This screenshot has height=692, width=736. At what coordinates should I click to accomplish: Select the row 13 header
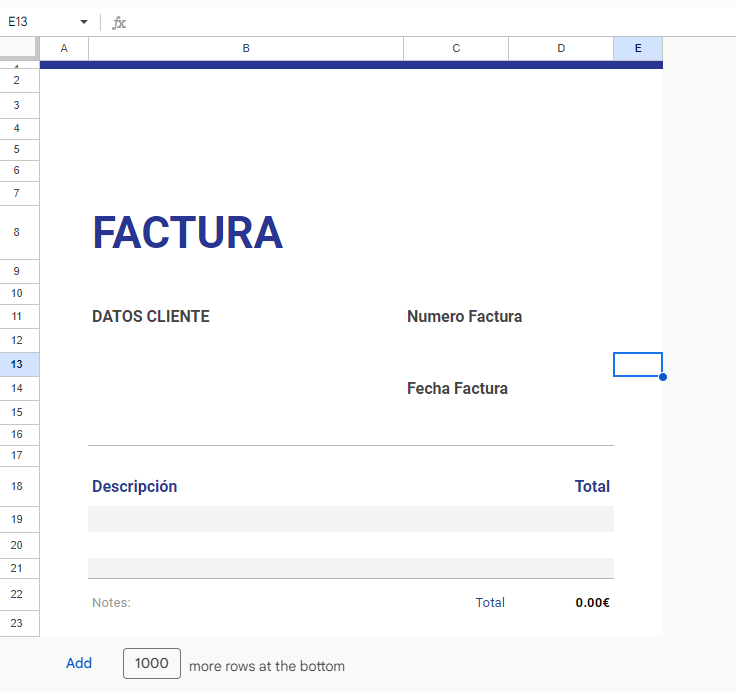(17, 365)
